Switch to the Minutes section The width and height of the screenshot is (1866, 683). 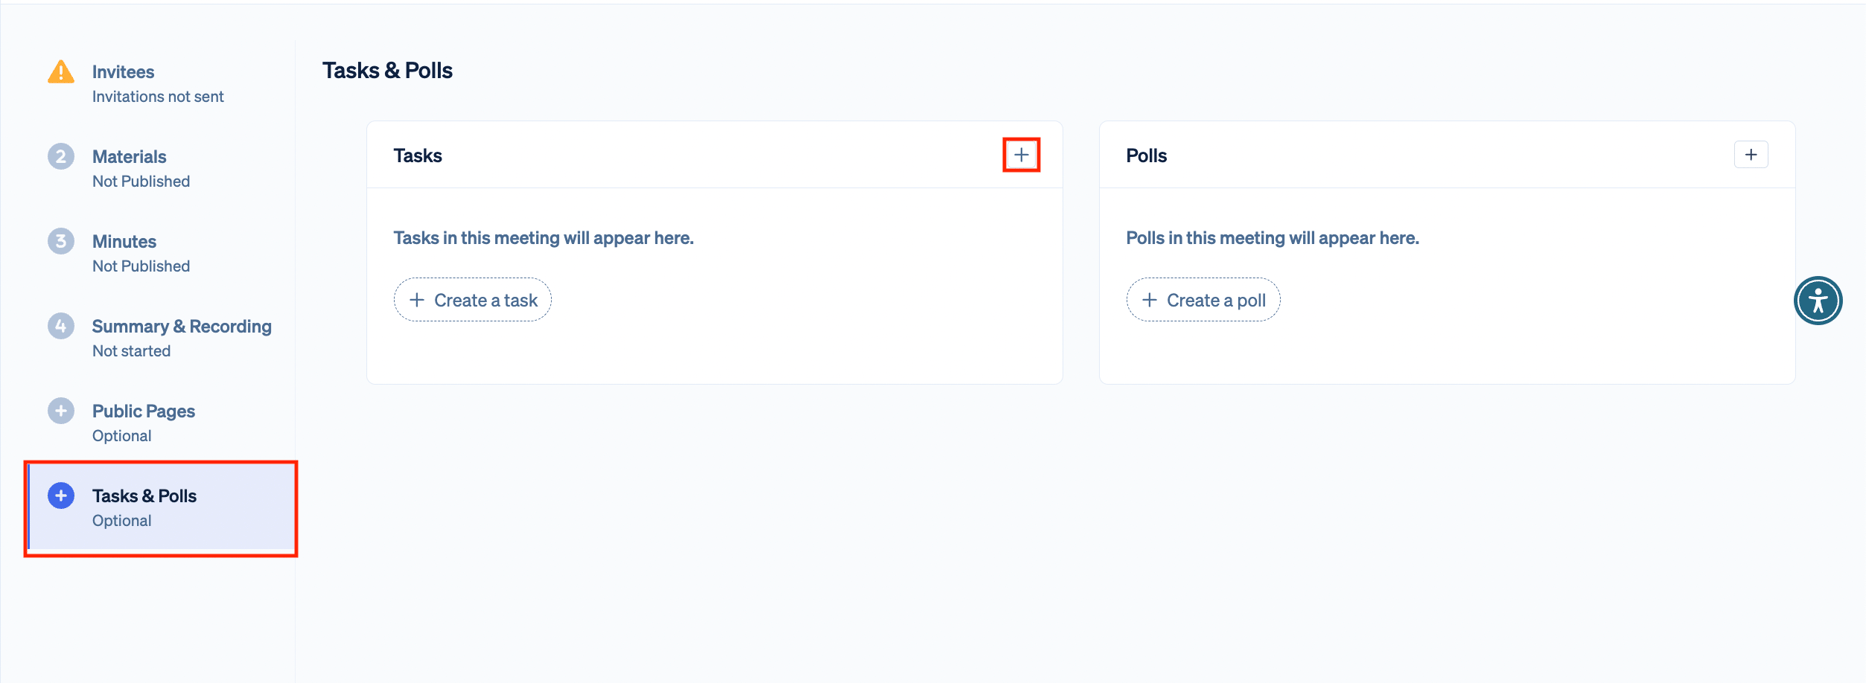pos(124,242)
